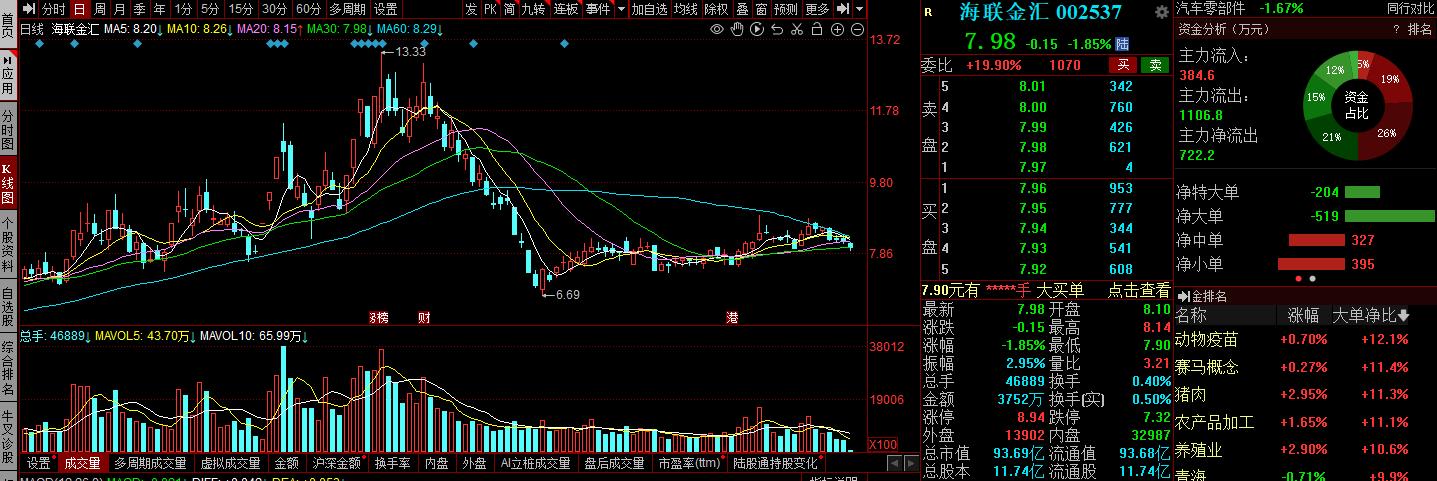Toggle the 九转 indicator button
The height and width of the screenshot is (481, 1437).
pos(535,9)
